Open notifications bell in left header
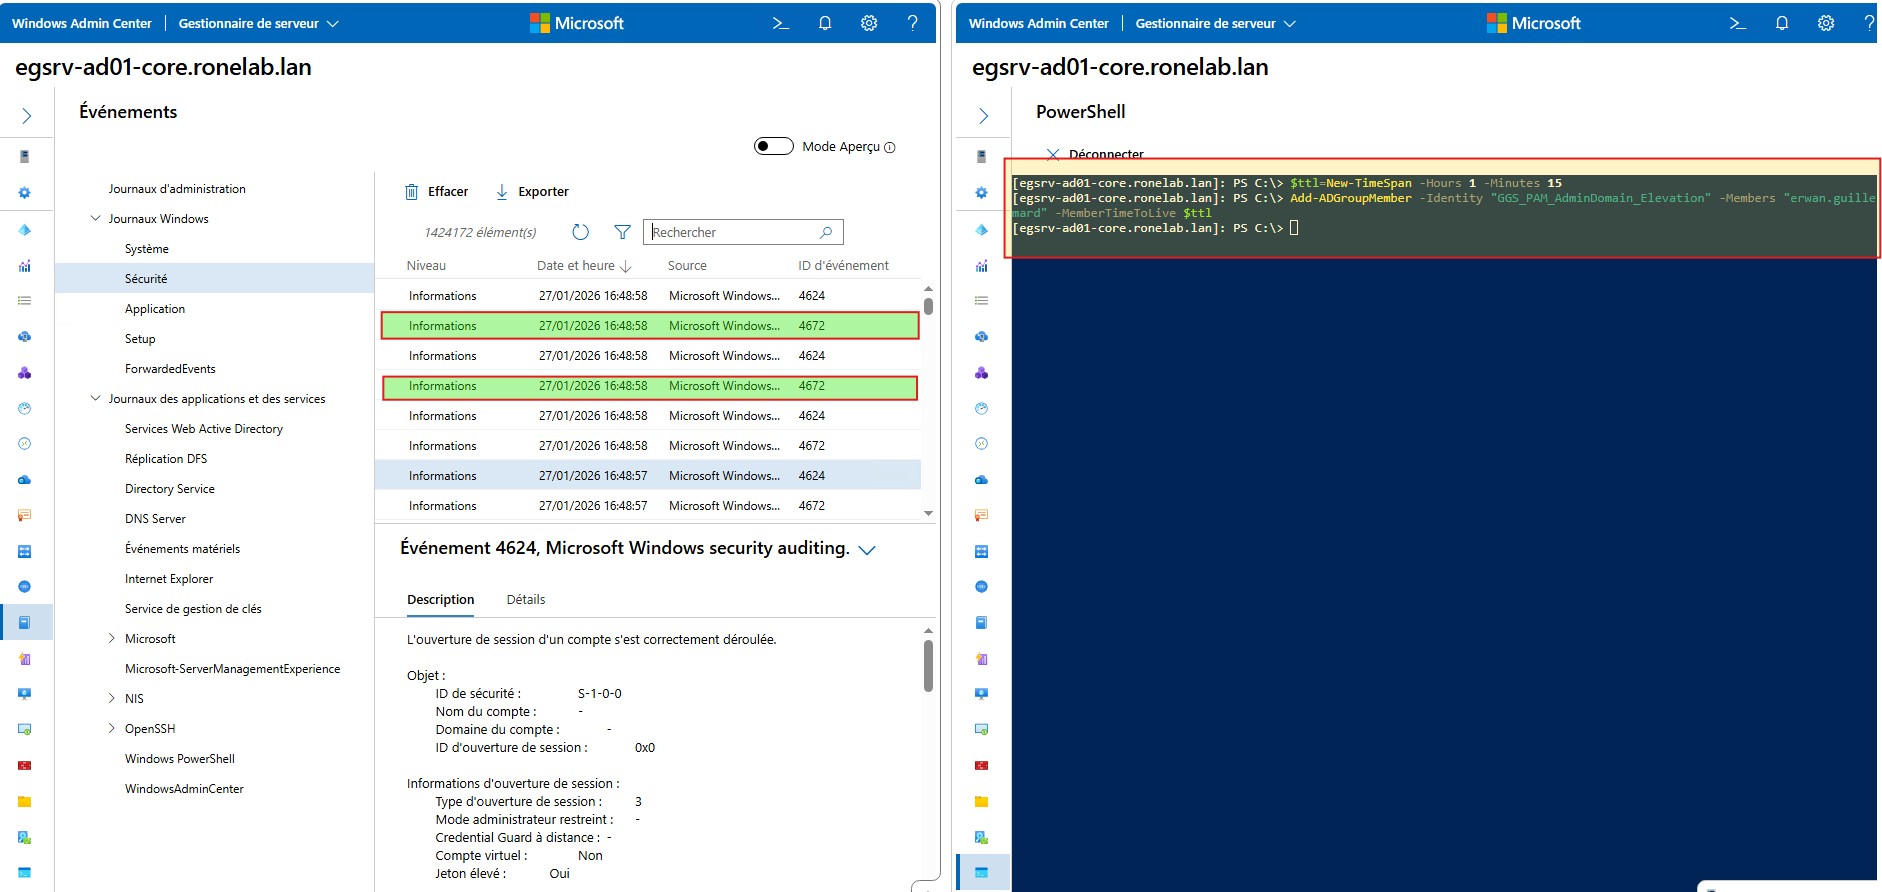 pyautogui.click(x=825, y=23)
